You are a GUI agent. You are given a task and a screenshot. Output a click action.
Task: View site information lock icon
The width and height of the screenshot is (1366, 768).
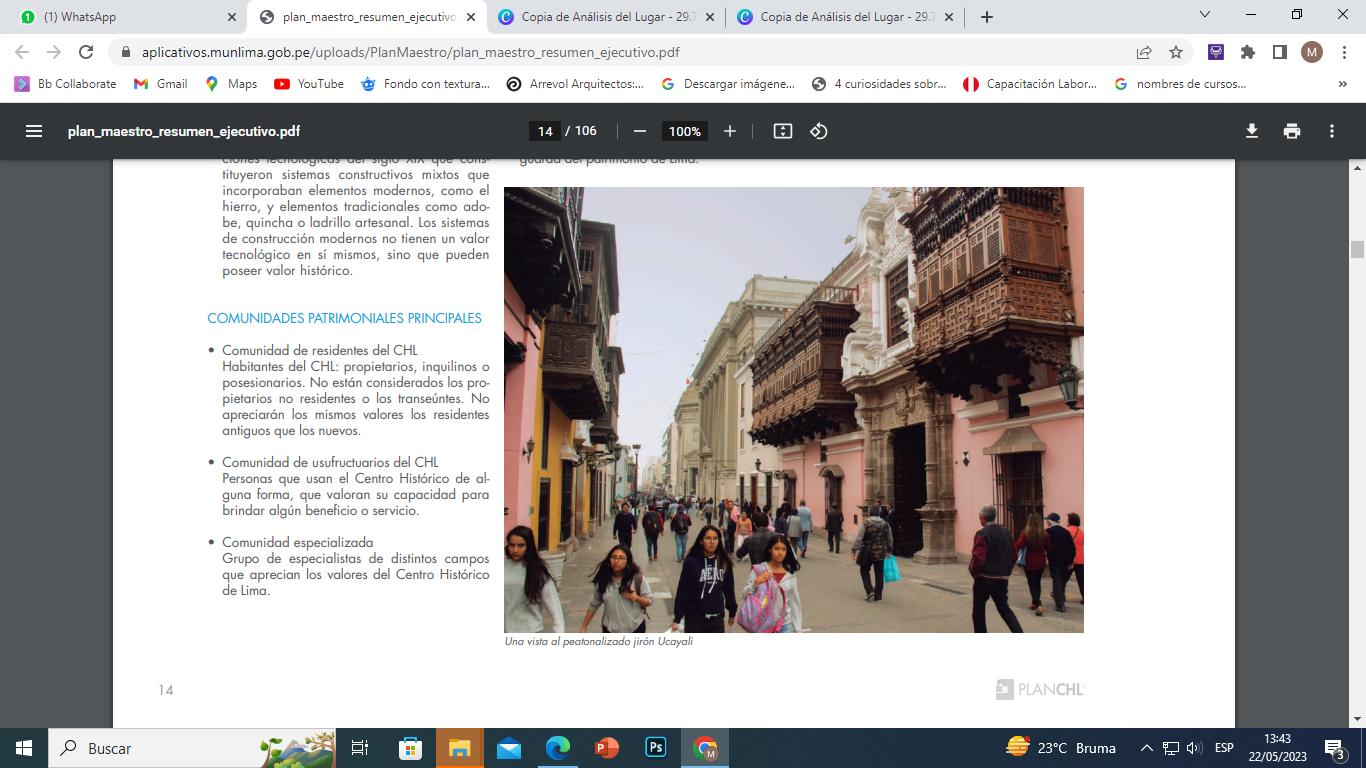point(125,52)
